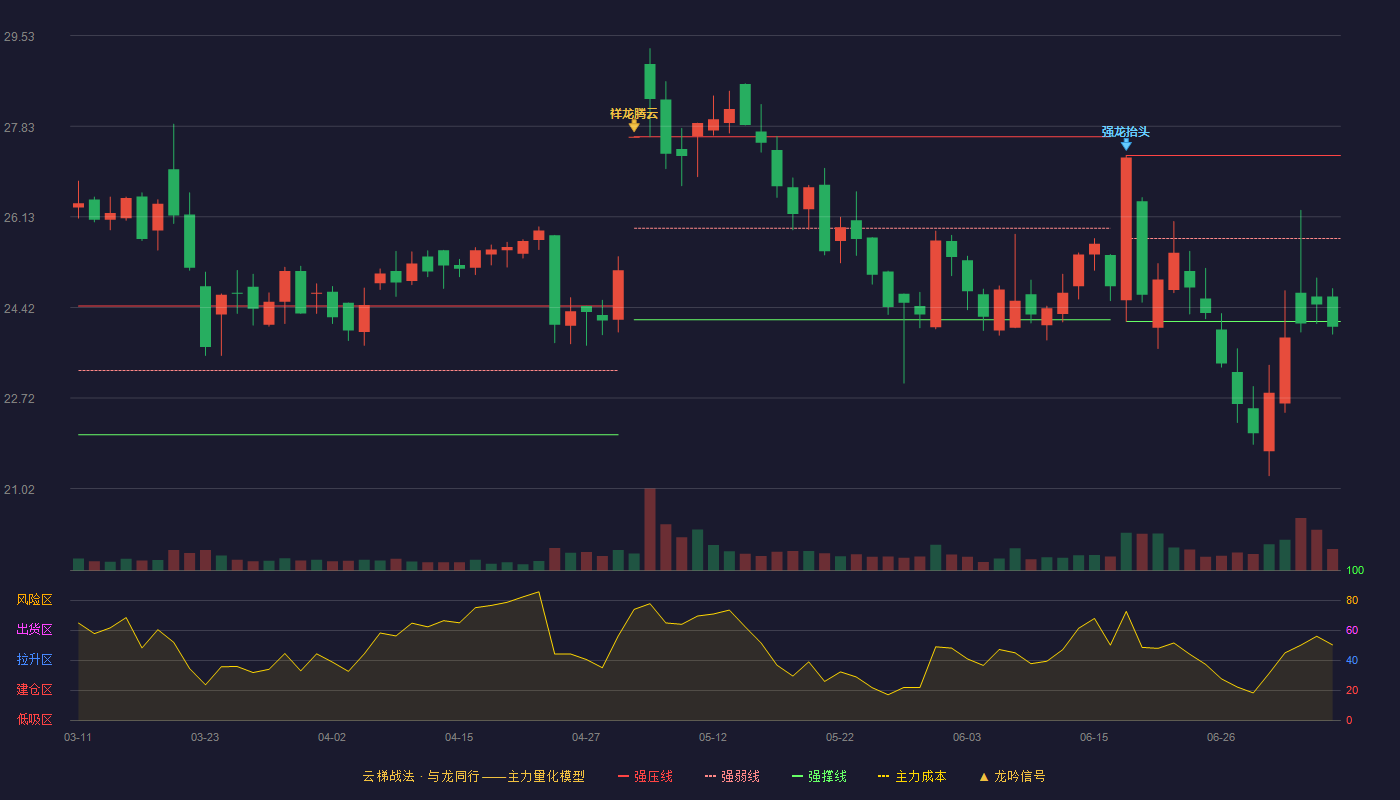This screenshot has height=800, width=1400.
Task: Hide the 龙吟信号 series via legend label
Action: [x=1020, y=777]
